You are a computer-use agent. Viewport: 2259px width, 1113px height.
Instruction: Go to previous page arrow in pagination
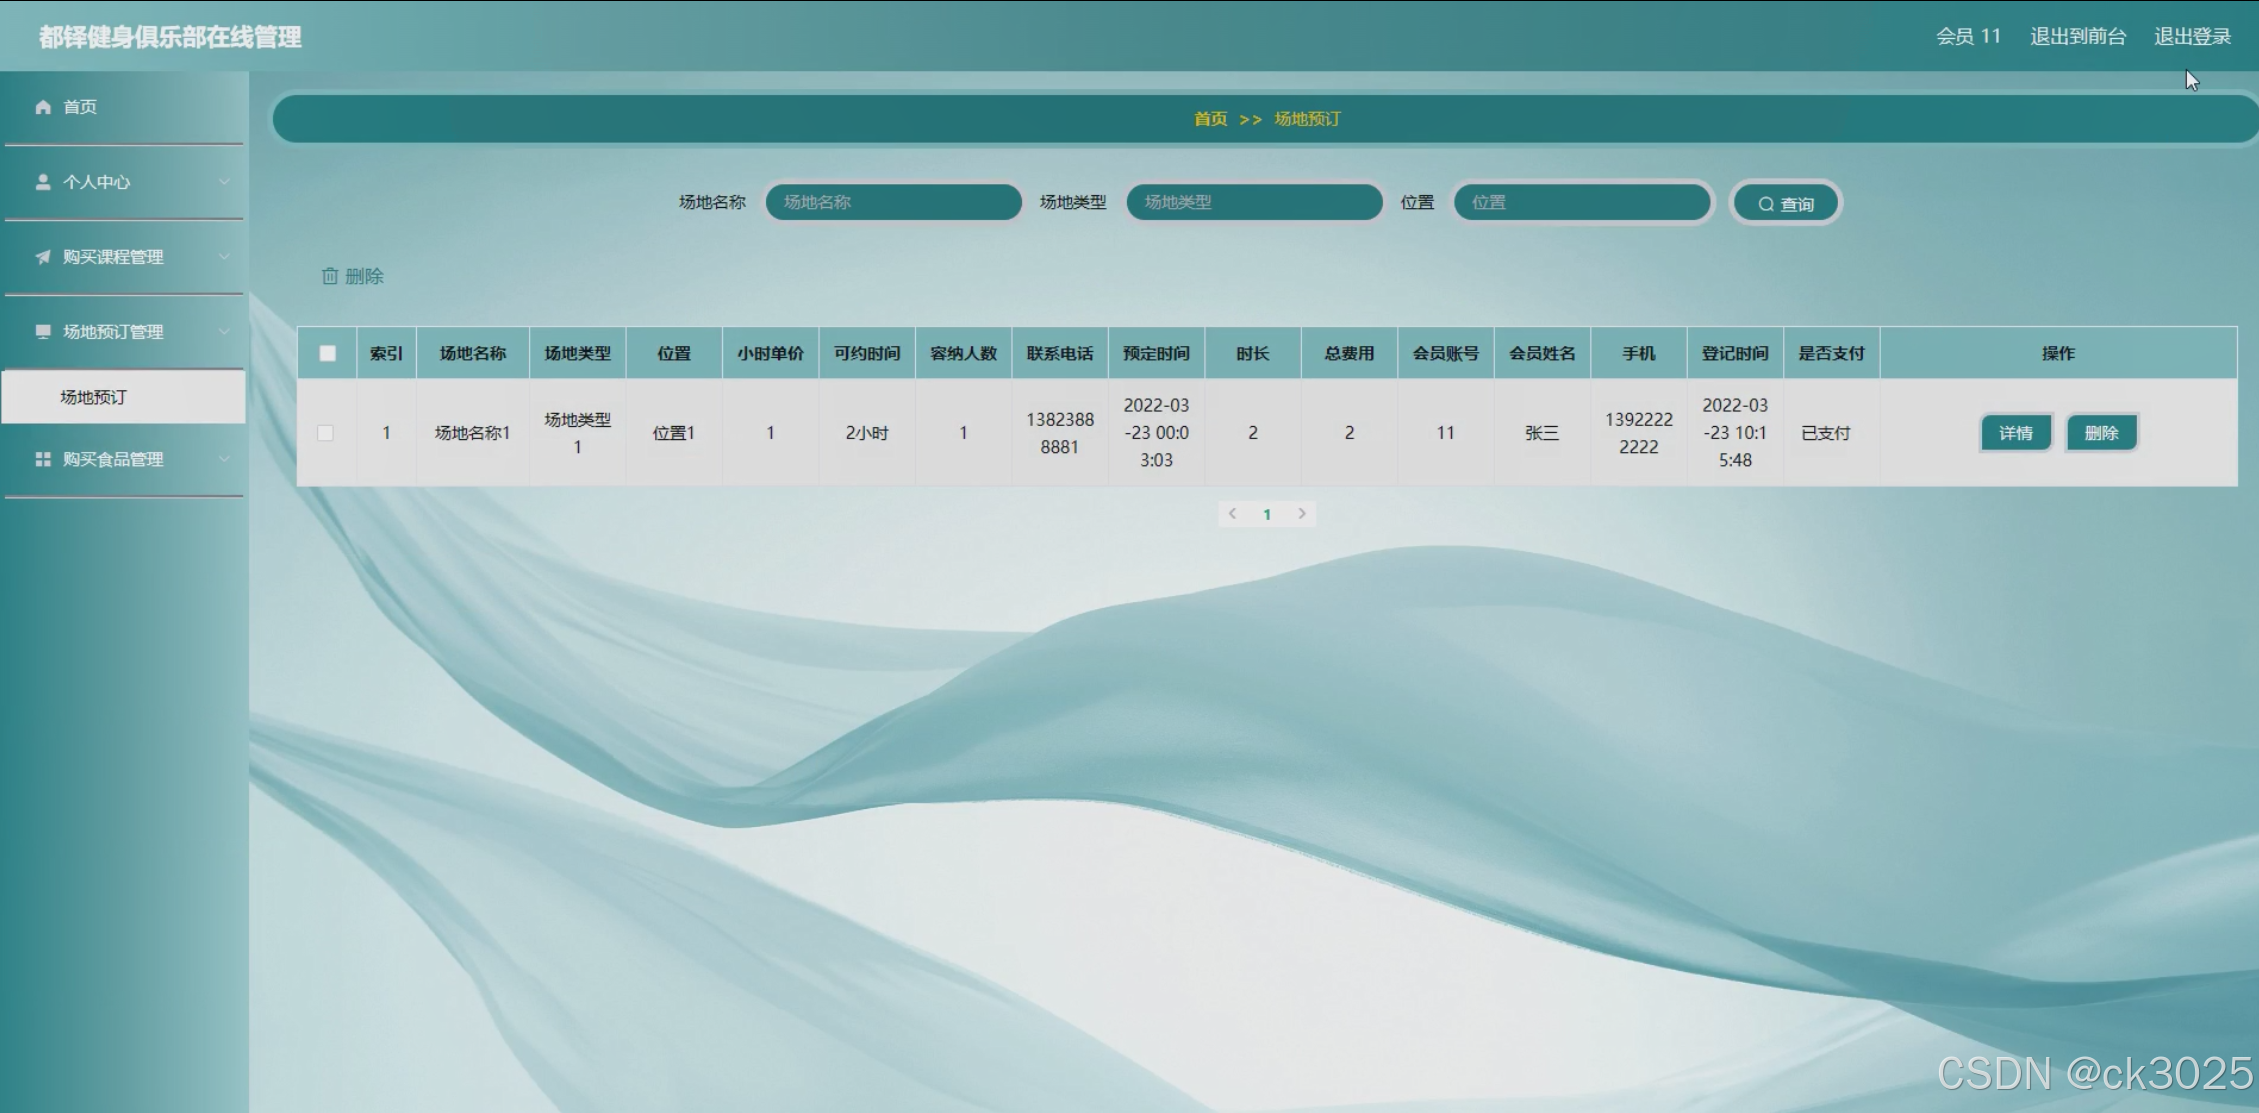click(x=1232, y=514)
